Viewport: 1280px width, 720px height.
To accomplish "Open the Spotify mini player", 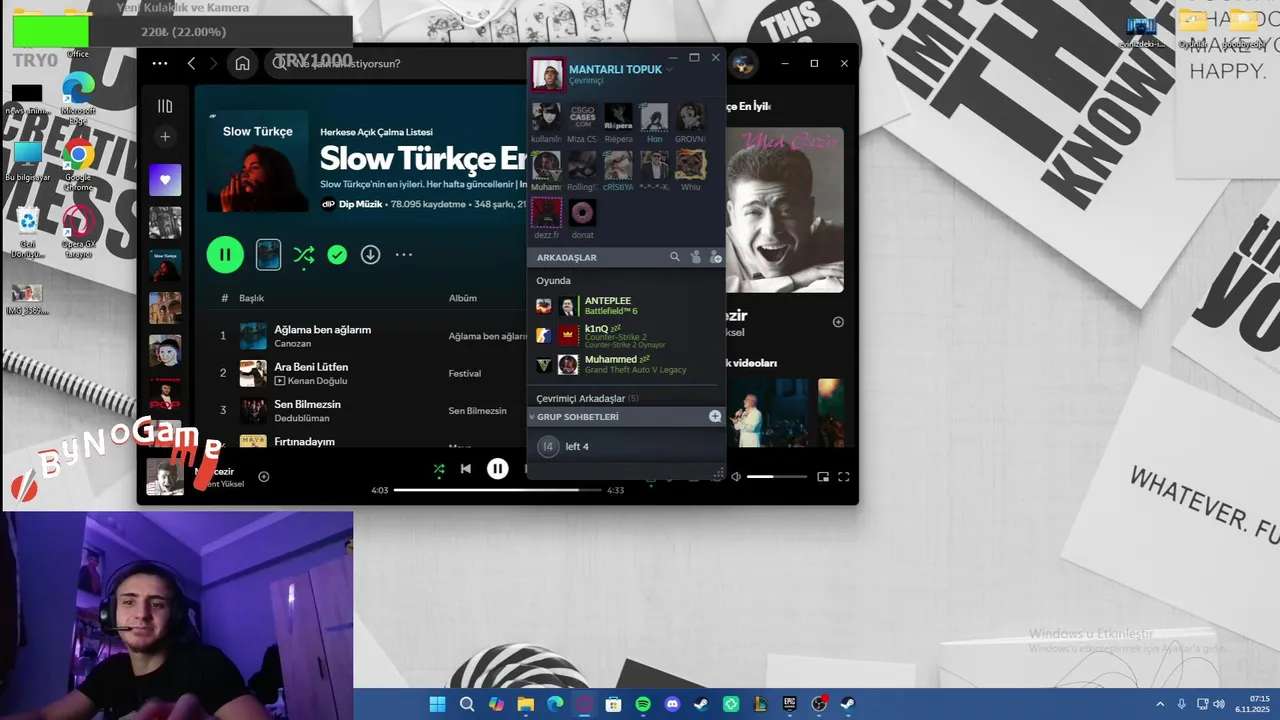I will pyautogui.click(x=823, y=477).
